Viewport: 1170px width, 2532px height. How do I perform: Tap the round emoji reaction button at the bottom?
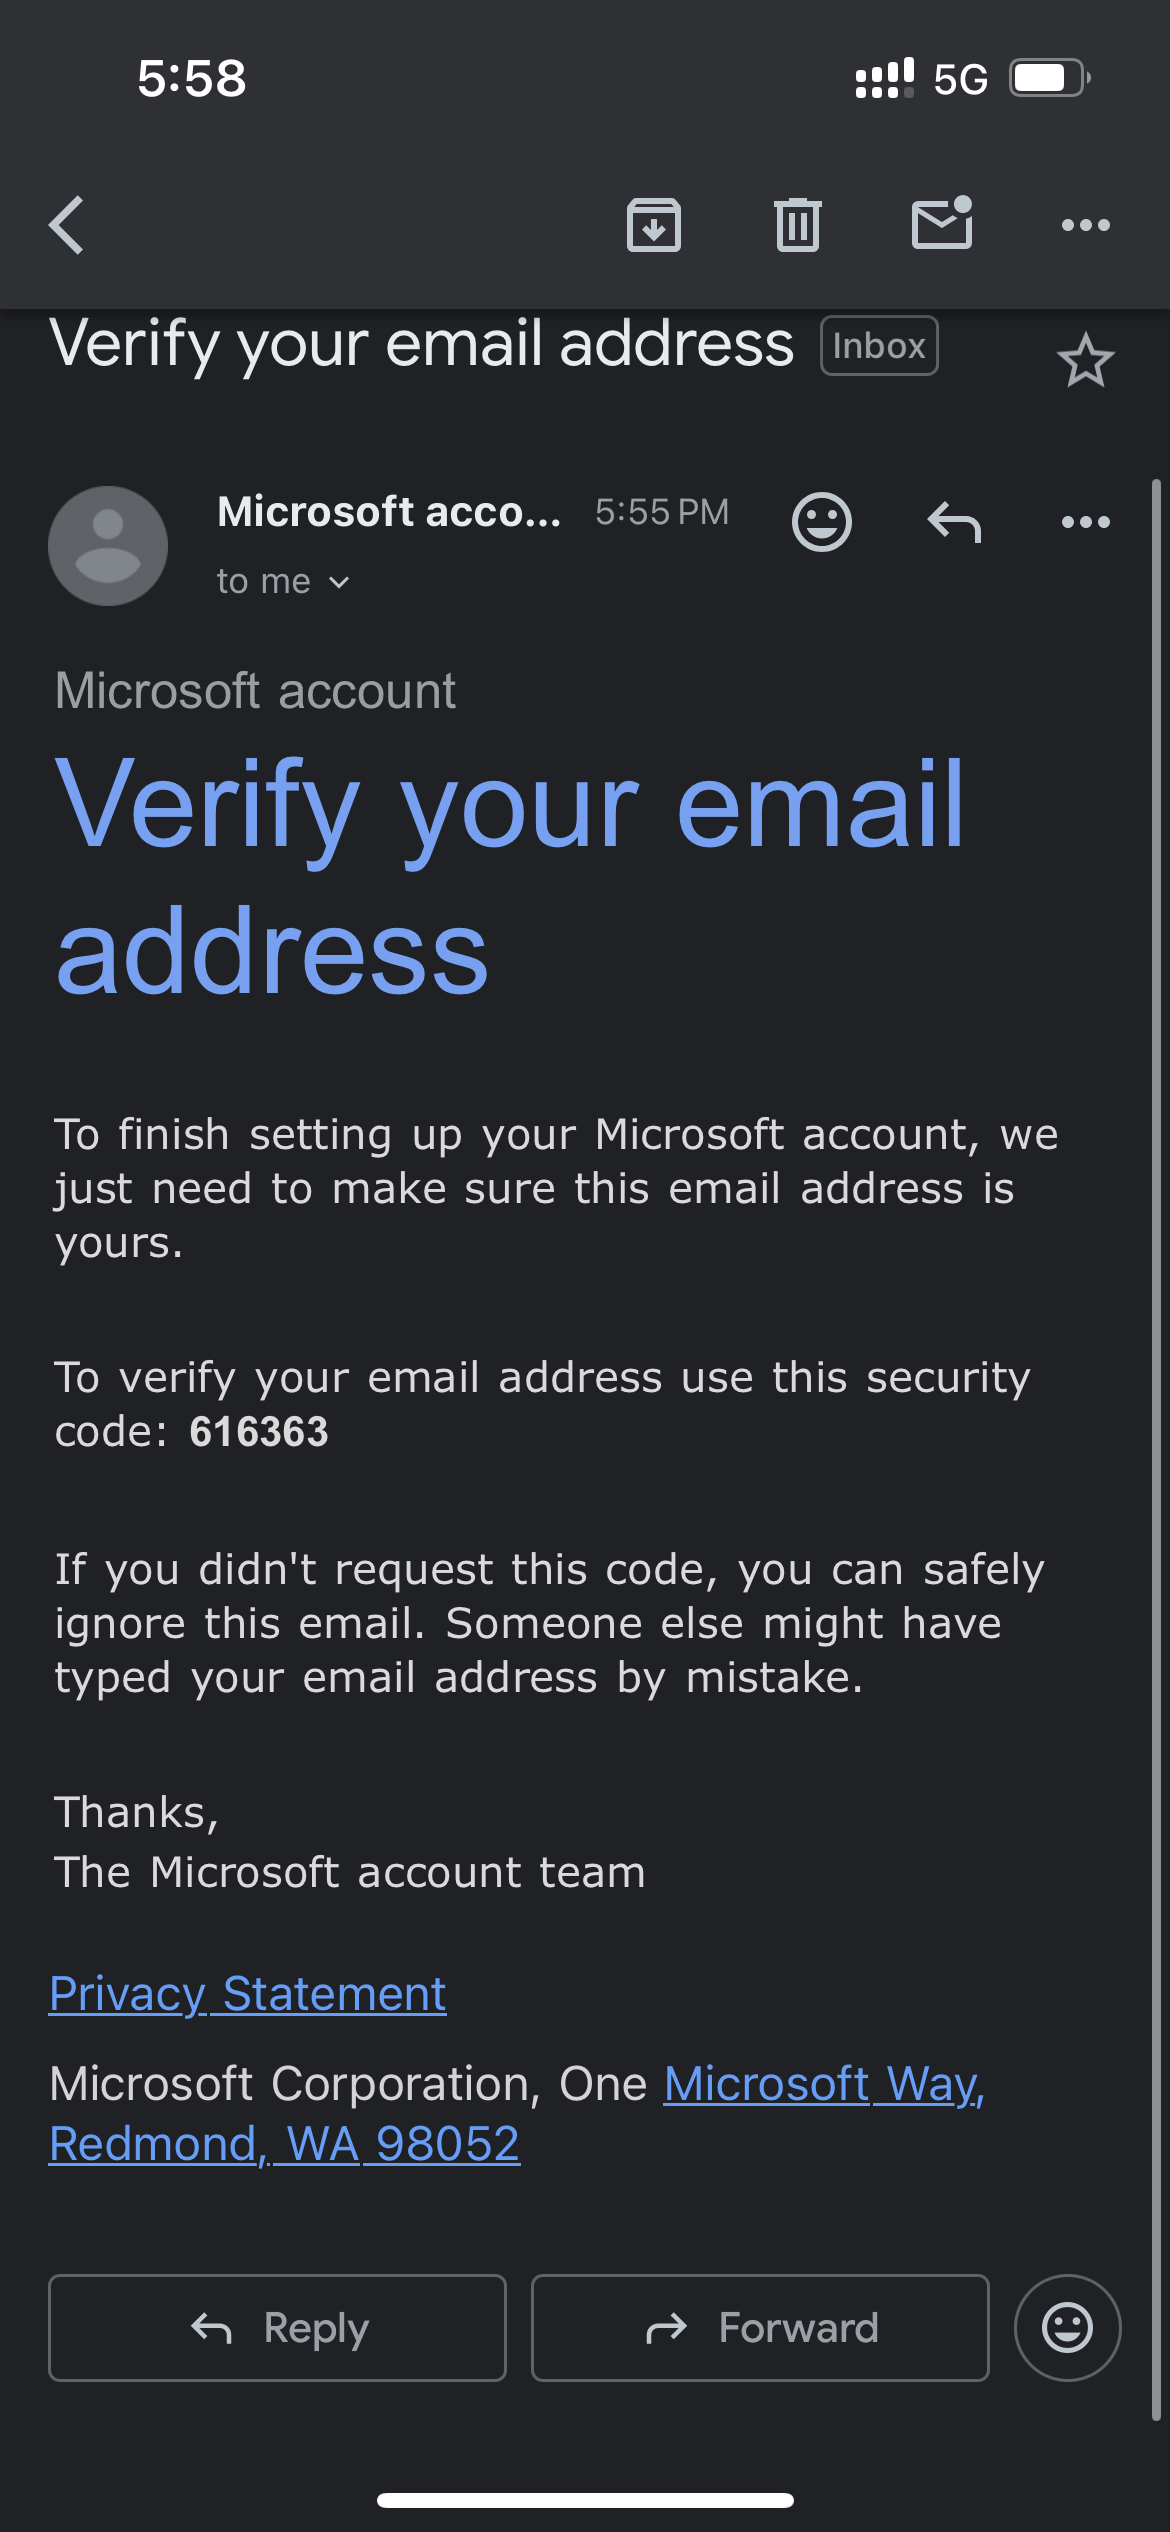click(x=1067, y=2328)
